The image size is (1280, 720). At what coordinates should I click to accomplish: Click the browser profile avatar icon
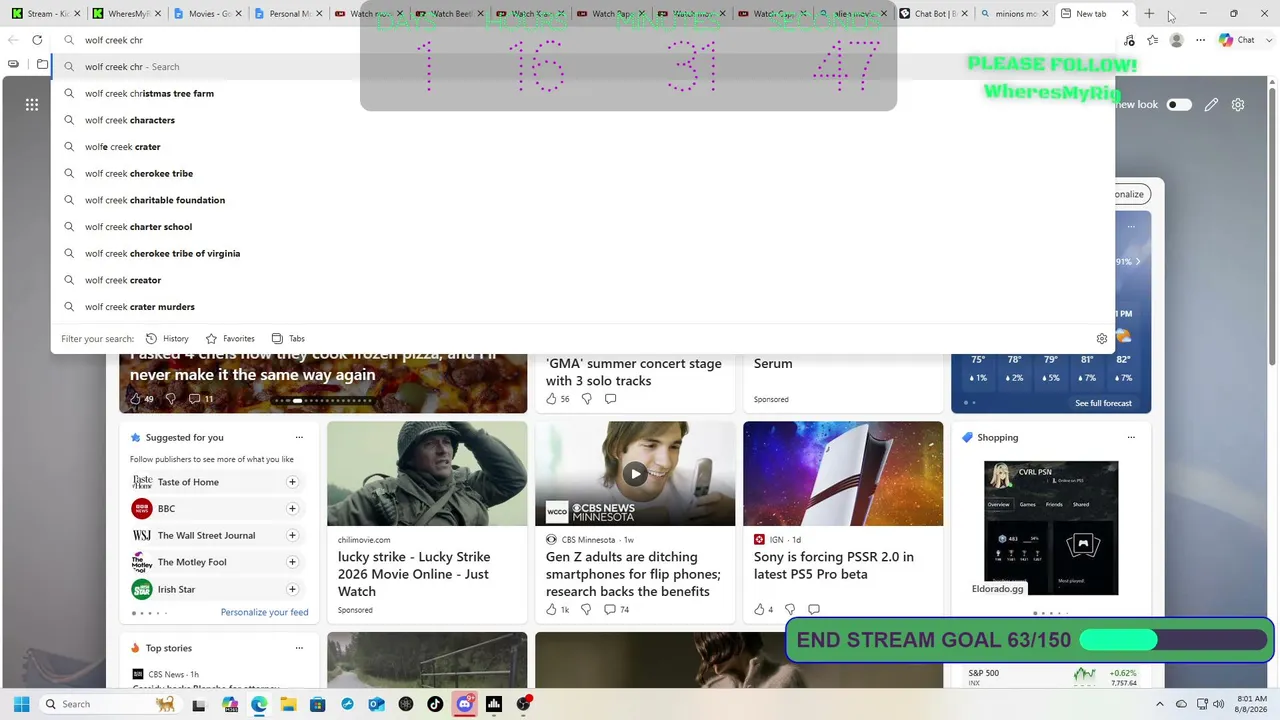(x=1177, y=40)
